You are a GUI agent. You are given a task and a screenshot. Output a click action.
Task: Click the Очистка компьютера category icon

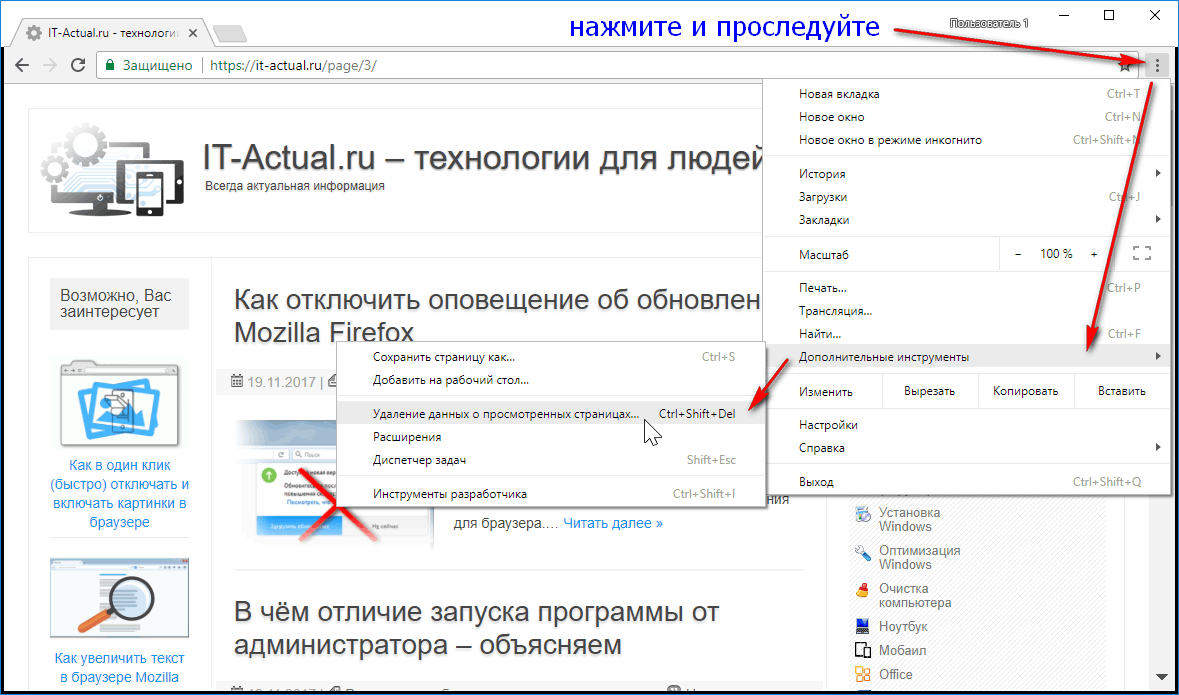coord(862,590)
